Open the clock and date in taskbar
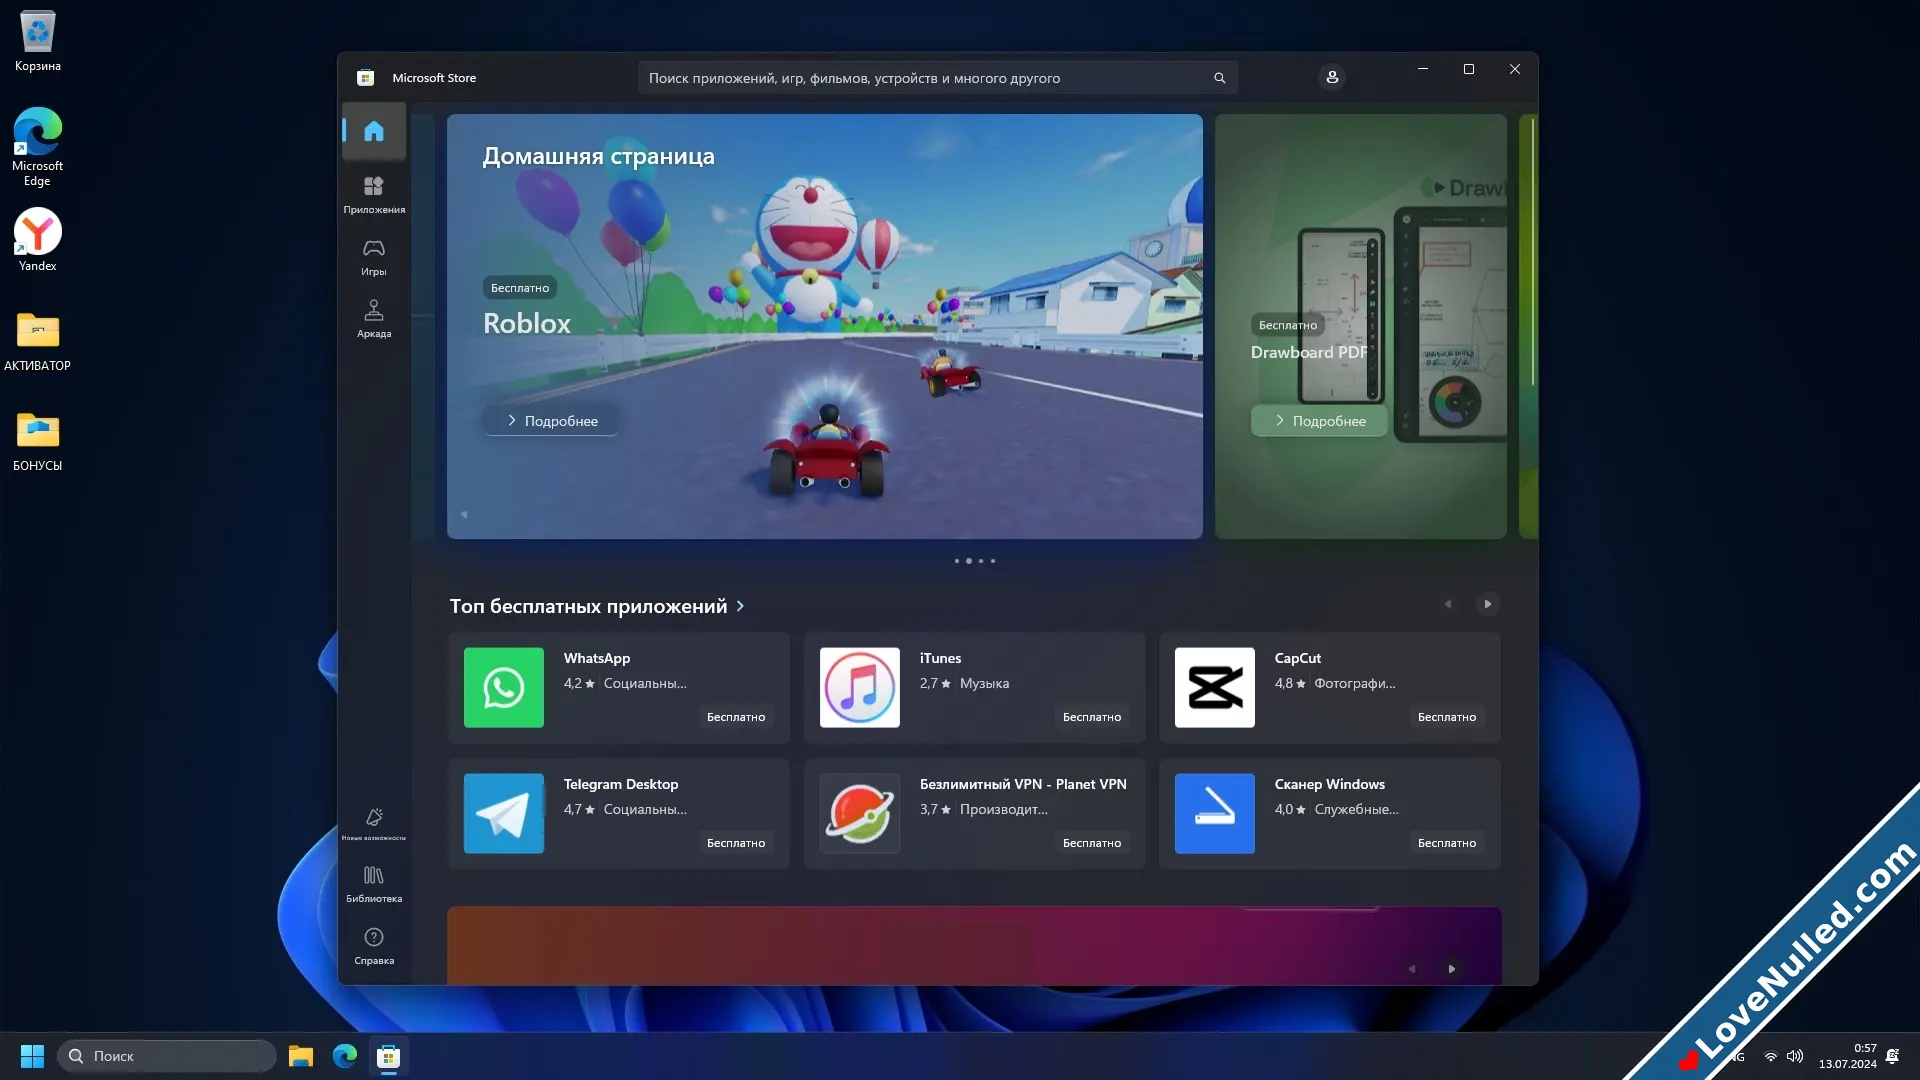Viewport: 1920px width, 1080px height. click(x=1847, y=1056)
